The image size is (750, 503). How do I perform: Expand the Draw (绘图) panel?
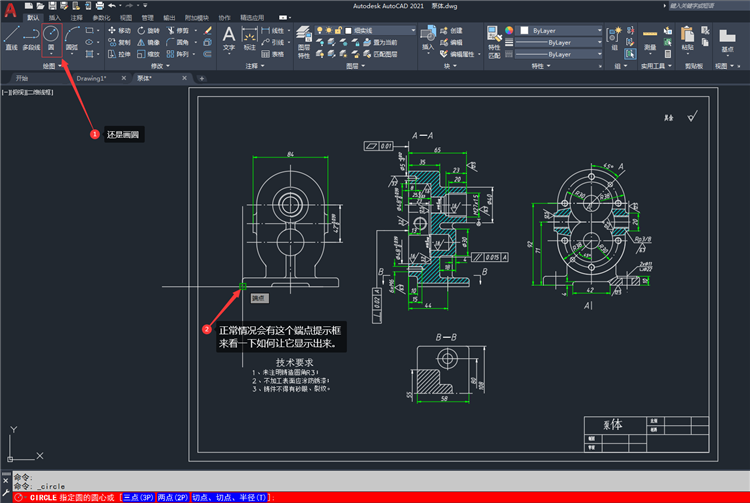point(52,66)
